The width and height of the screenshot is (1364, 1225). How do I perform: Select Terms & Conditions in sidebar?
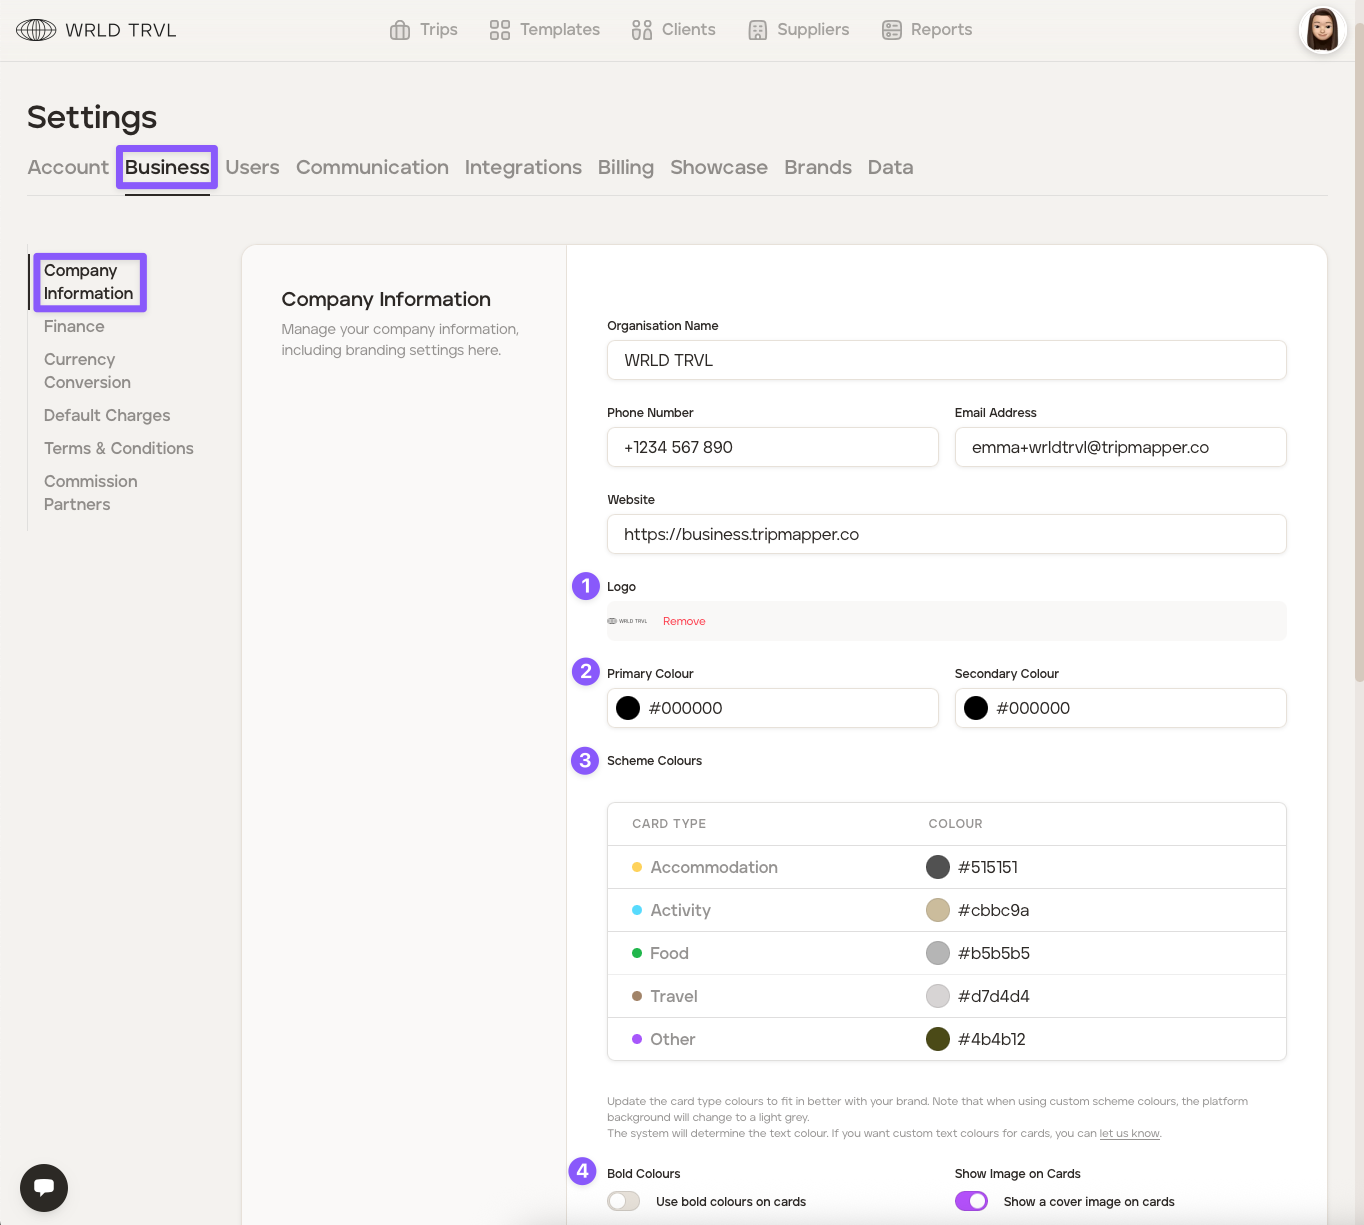(x=119, y=448)
